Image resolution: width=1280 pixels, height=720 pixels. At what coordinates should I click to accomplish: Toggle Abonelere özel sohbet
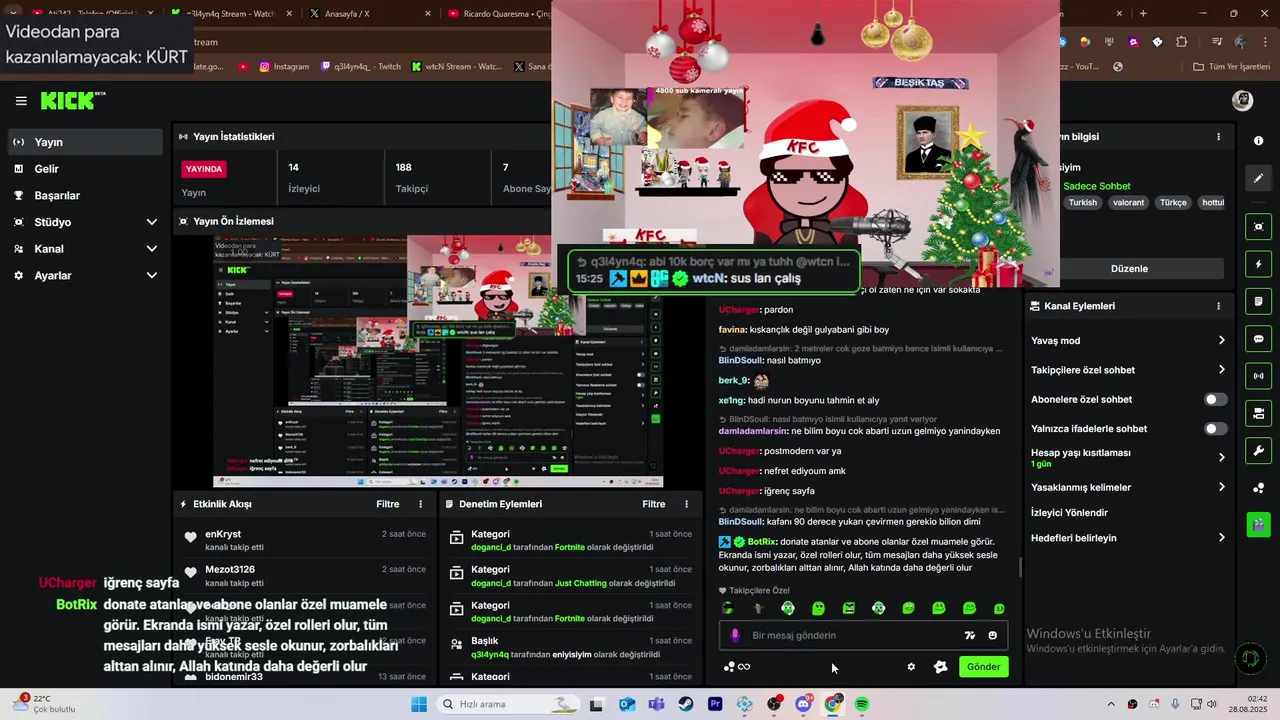coord(1215,399)
